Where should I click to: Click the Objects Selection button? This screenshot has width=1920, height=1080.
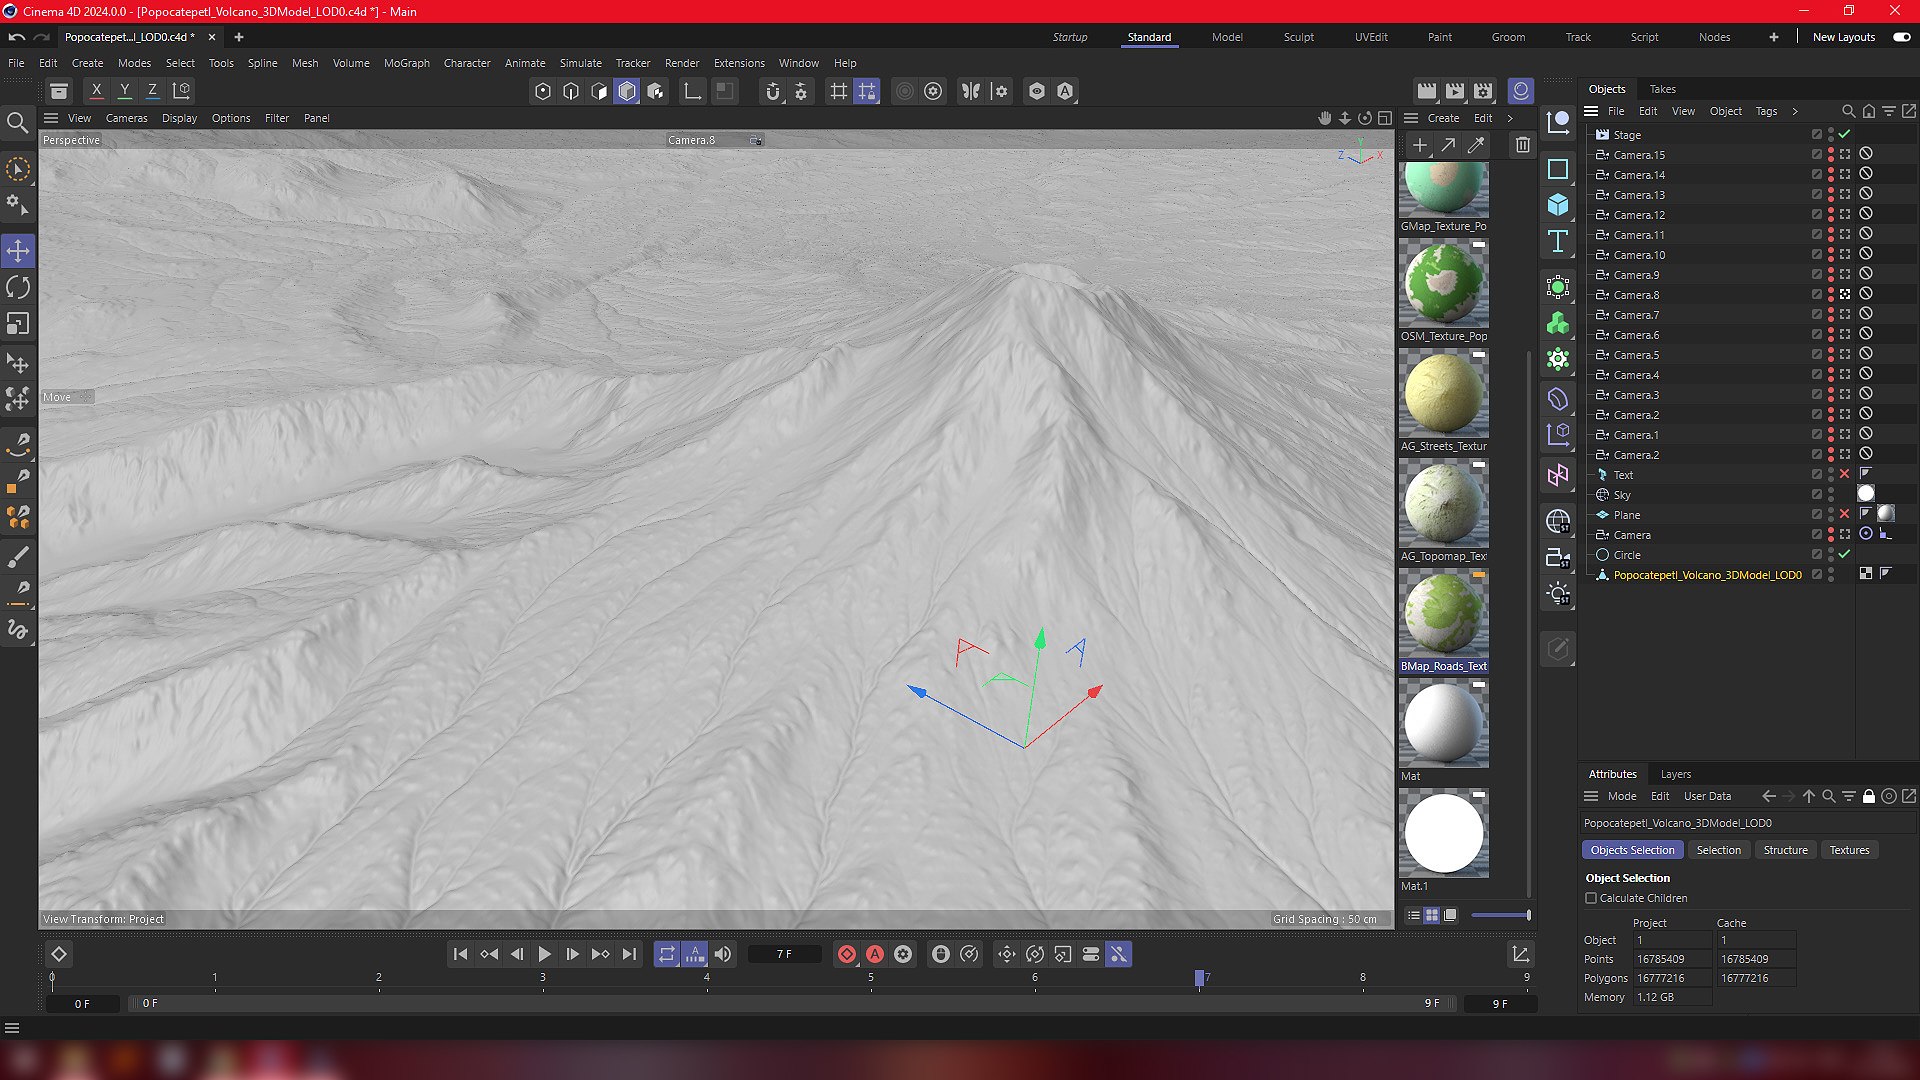pos(1632,850)
